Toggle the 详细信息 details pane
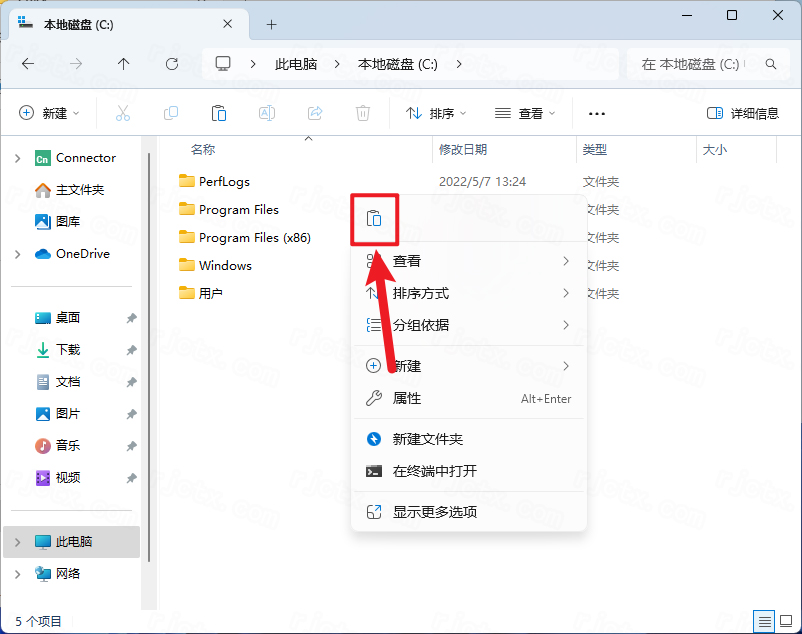Image resolution: width=802 pixels, height=634 pixels. click(742, 113)
